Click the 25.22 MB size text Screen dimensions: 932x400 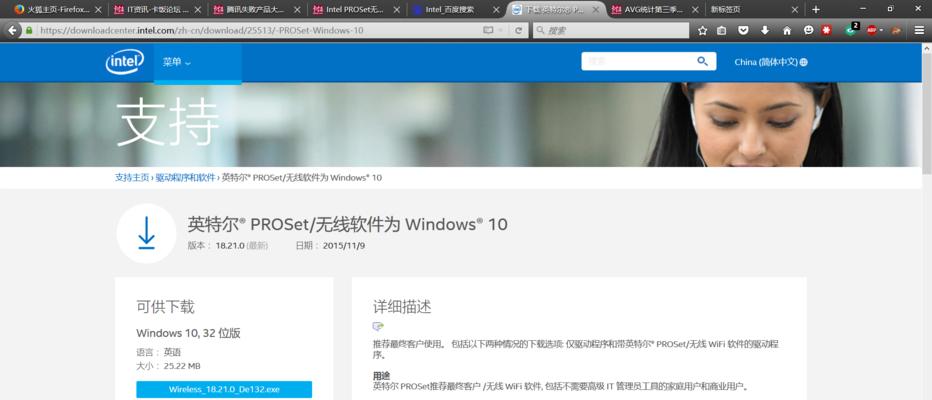(182, 366)
